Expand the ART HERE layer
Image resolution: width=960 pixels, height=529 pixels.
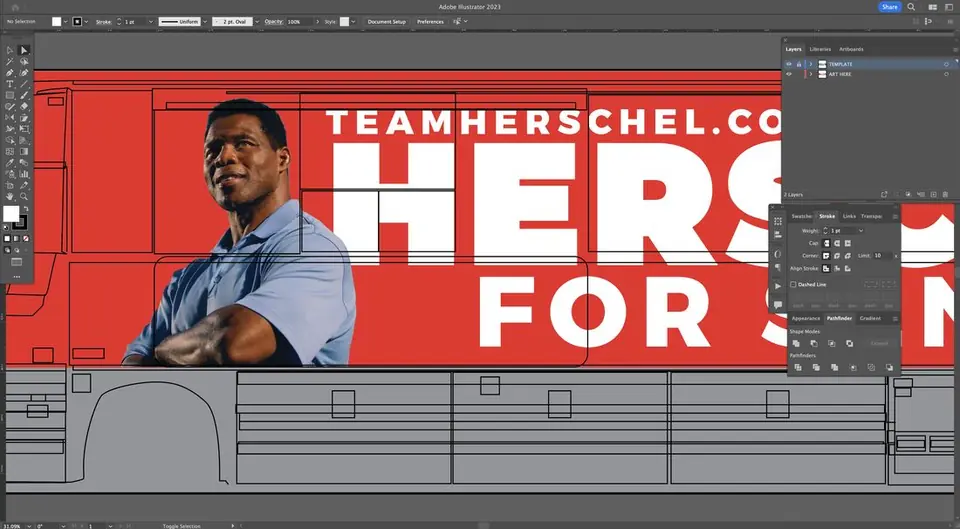tap(811, 74)
